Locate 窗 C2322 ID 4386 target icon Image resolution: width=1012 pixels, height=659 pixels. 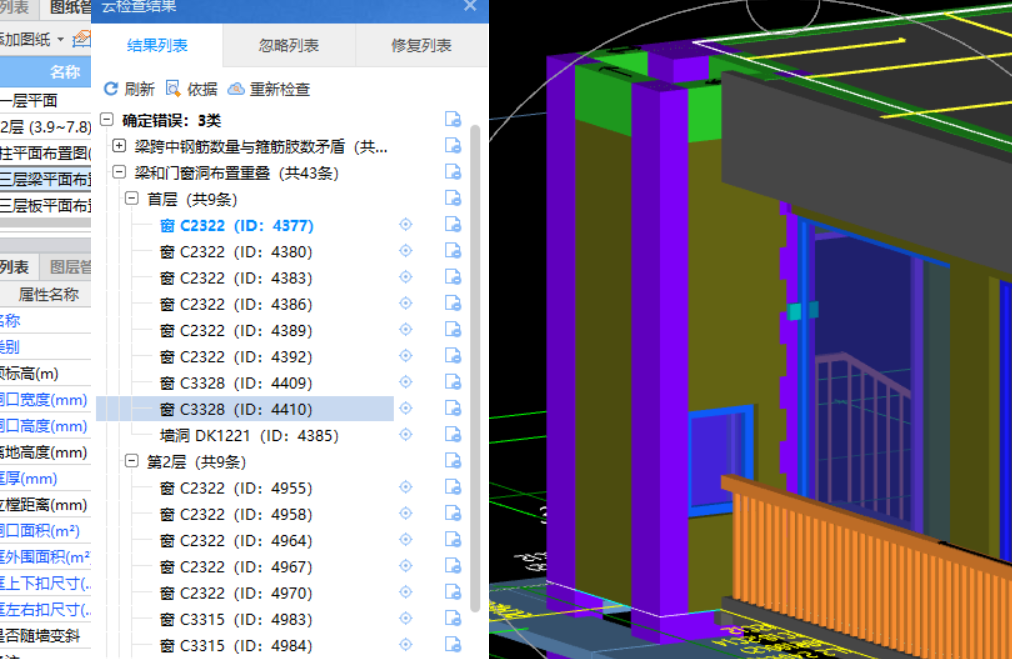coord(405,303)
